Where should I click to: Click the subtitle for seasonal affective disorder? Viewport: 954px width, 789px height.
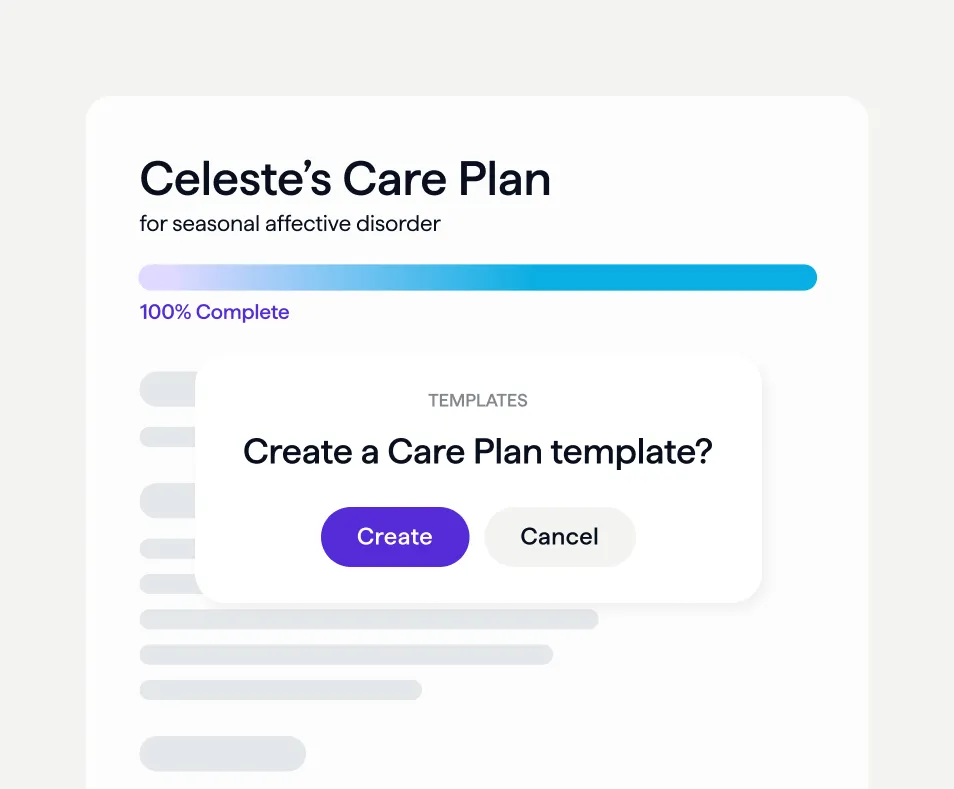(289, 224)
